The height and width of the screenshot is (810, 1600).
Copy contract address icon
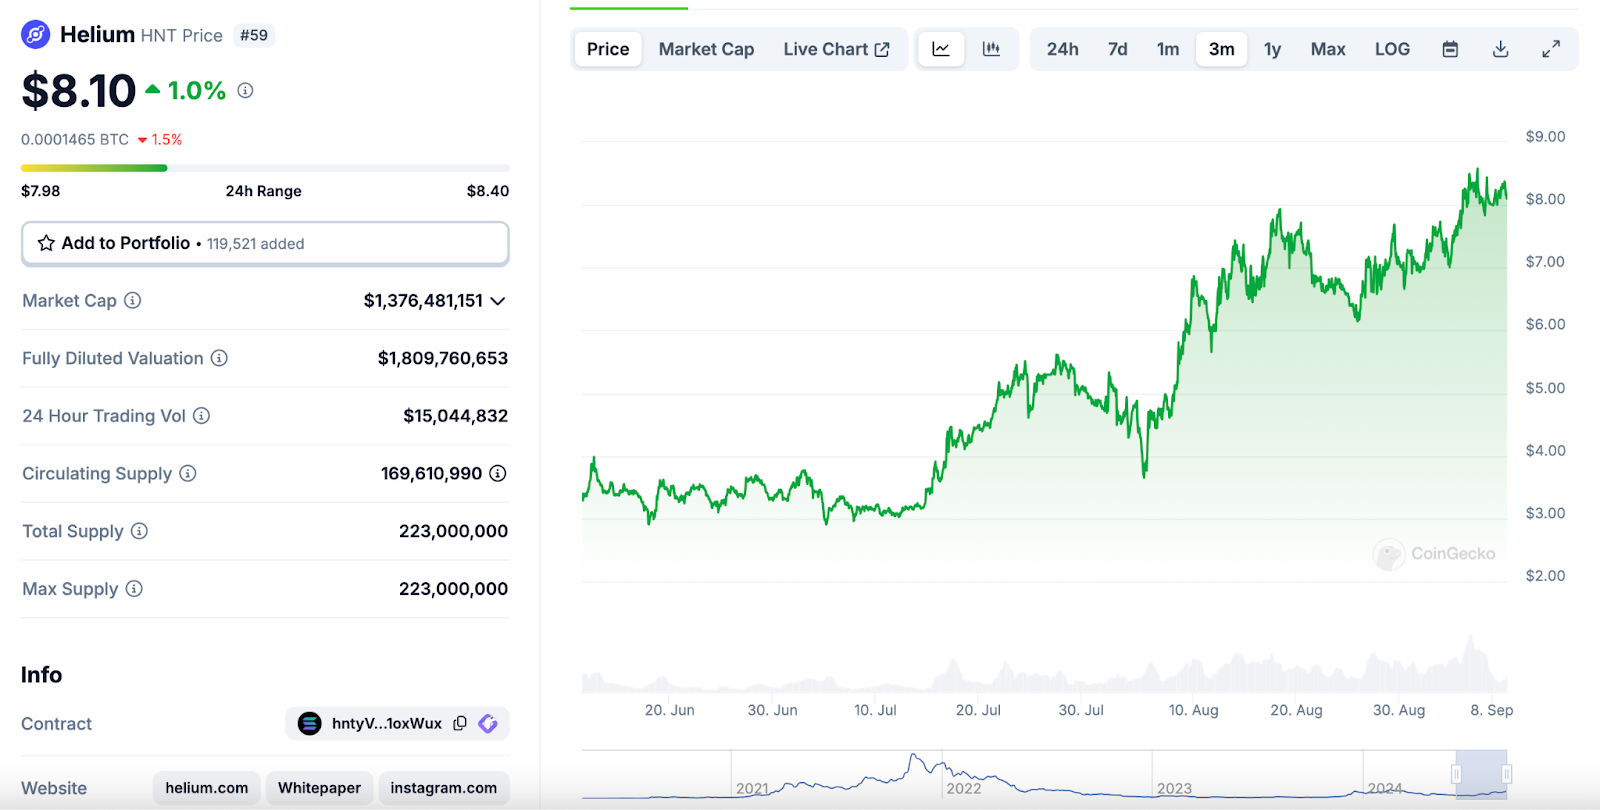[460, 723]
